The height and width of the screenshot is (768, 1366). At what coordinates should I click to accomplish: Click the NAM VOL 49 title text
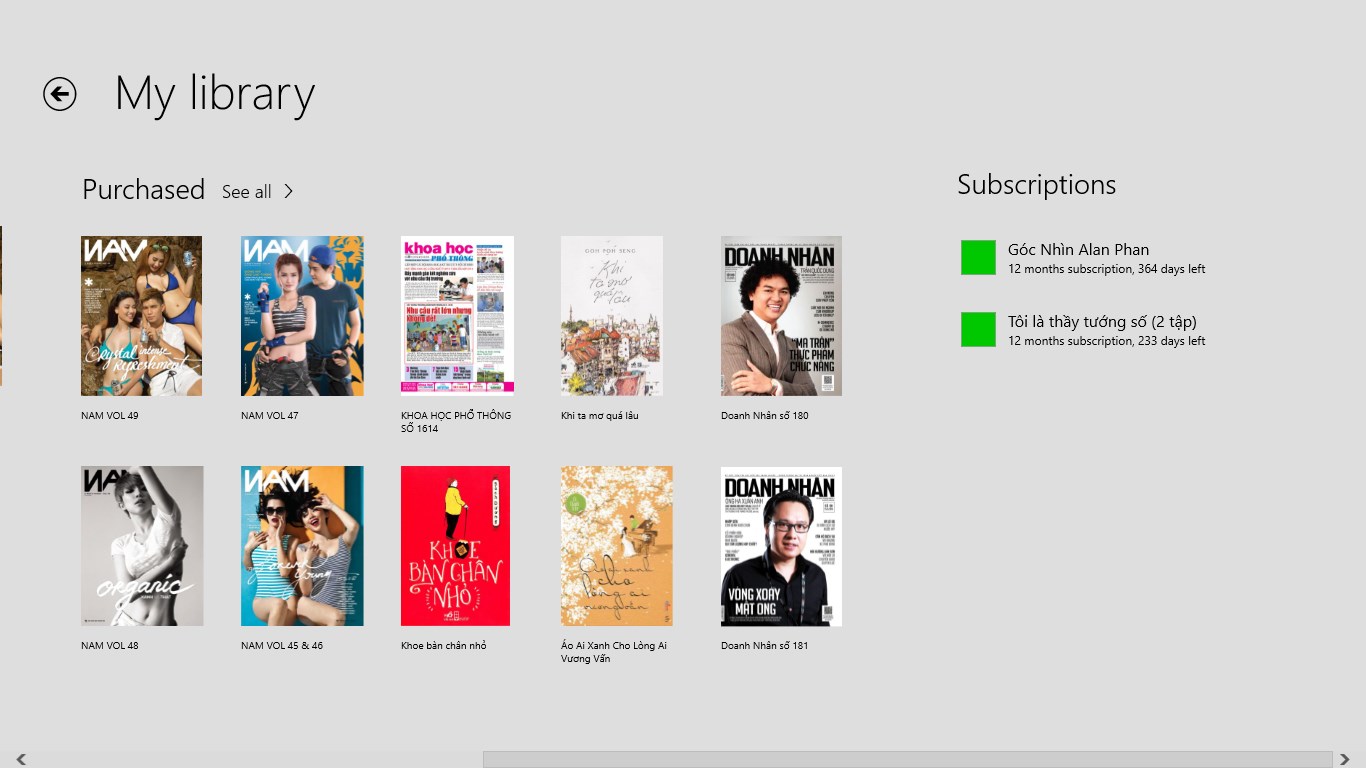(x=110, y=415)
